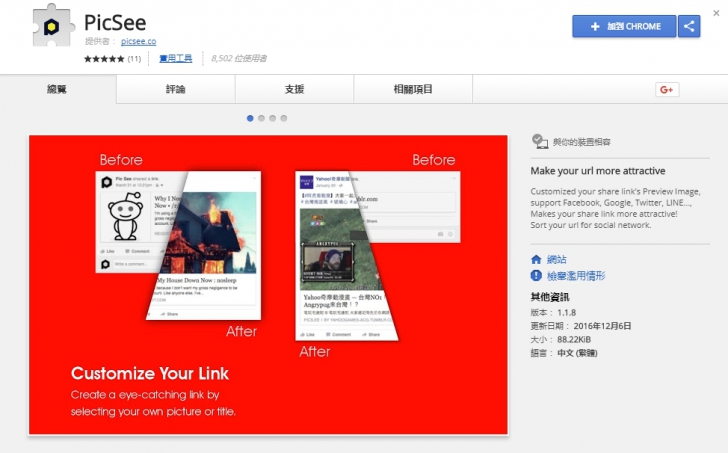Switch to the 總覽 overview tab
This screenshot has height=453, width=728.
(x=58, y=89)
